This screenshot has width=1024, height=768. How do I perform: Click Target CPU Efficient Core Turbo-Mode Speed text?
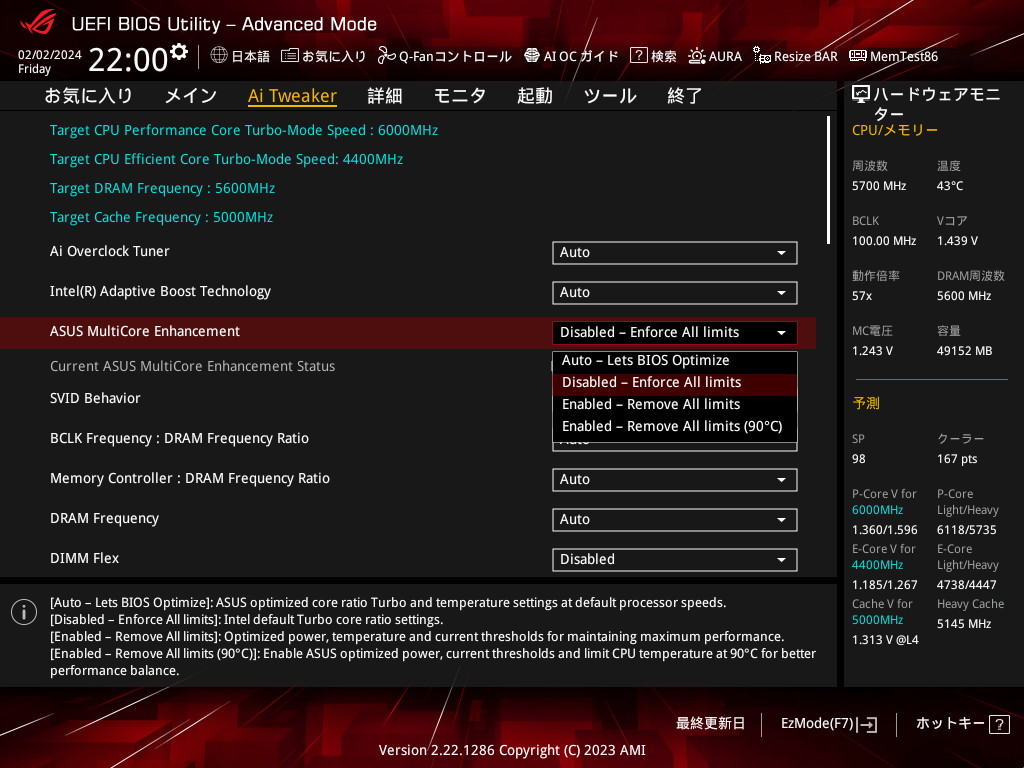[226, 159]
